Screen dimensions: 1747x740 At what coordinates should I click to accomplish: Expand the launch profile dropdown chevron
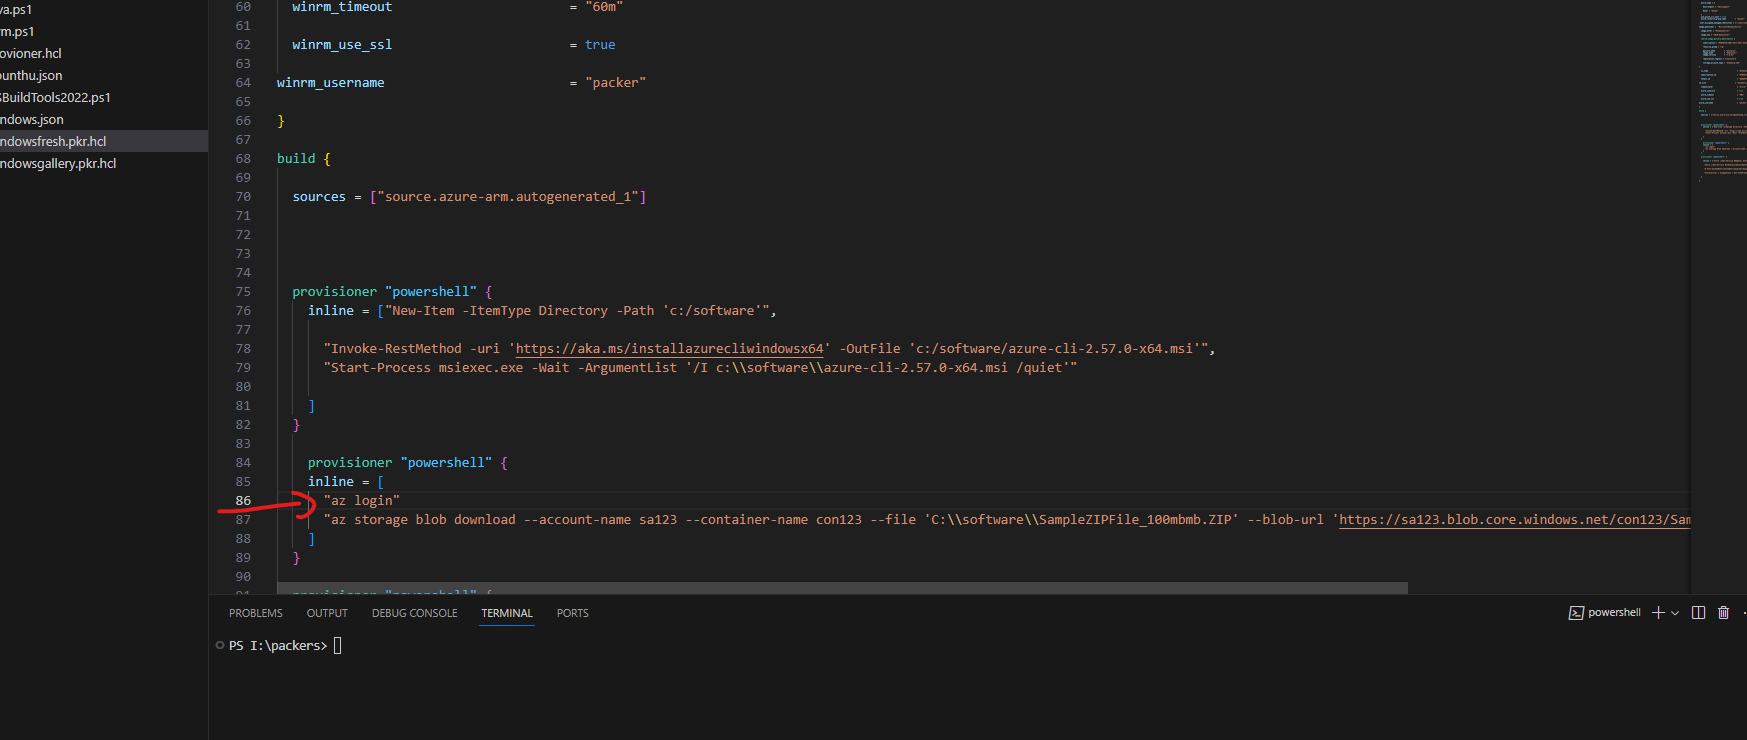(x=1675, y=613)
